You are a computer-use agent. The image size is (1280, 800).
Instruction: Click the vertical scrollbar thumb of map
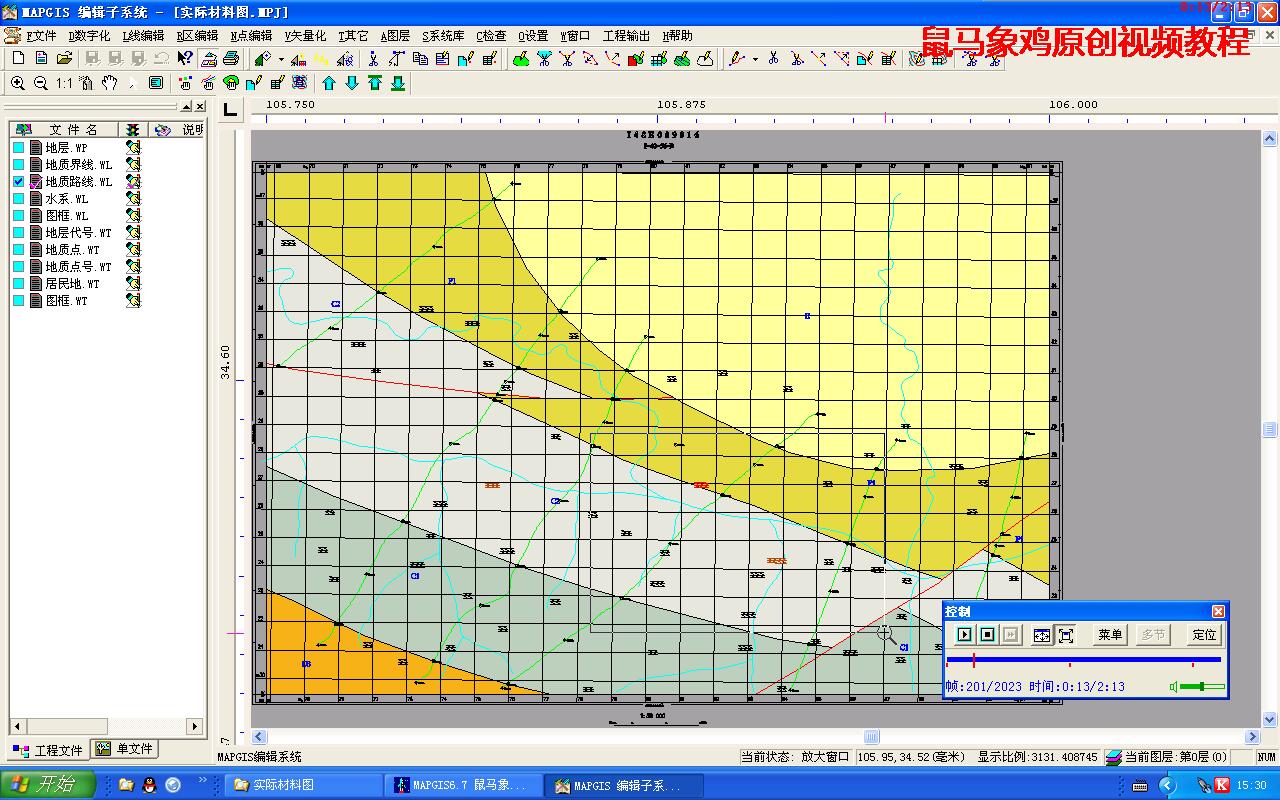pos(1270,429)
